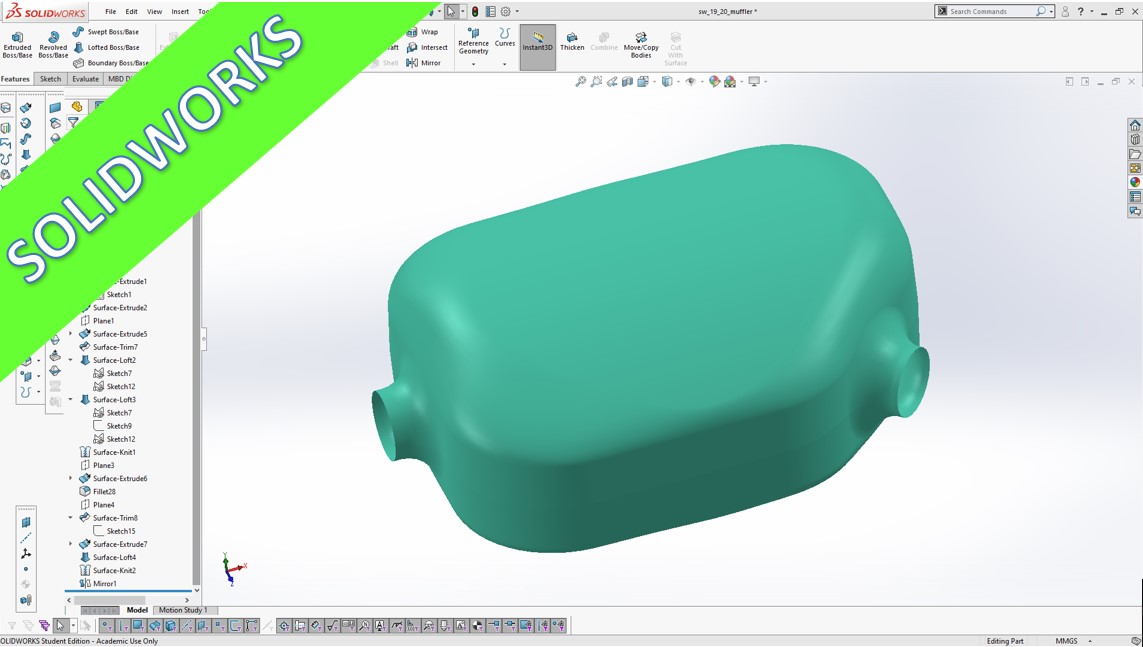Click the Rebuild traffic light icon

click(x=475, y=12)
